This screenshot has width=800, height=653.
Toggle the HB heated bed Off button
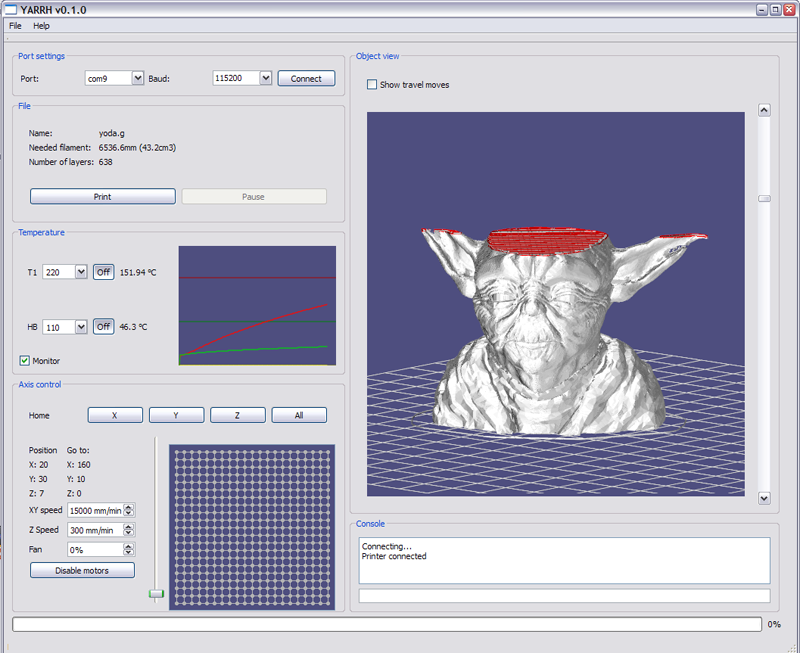(x=103, y=326)
